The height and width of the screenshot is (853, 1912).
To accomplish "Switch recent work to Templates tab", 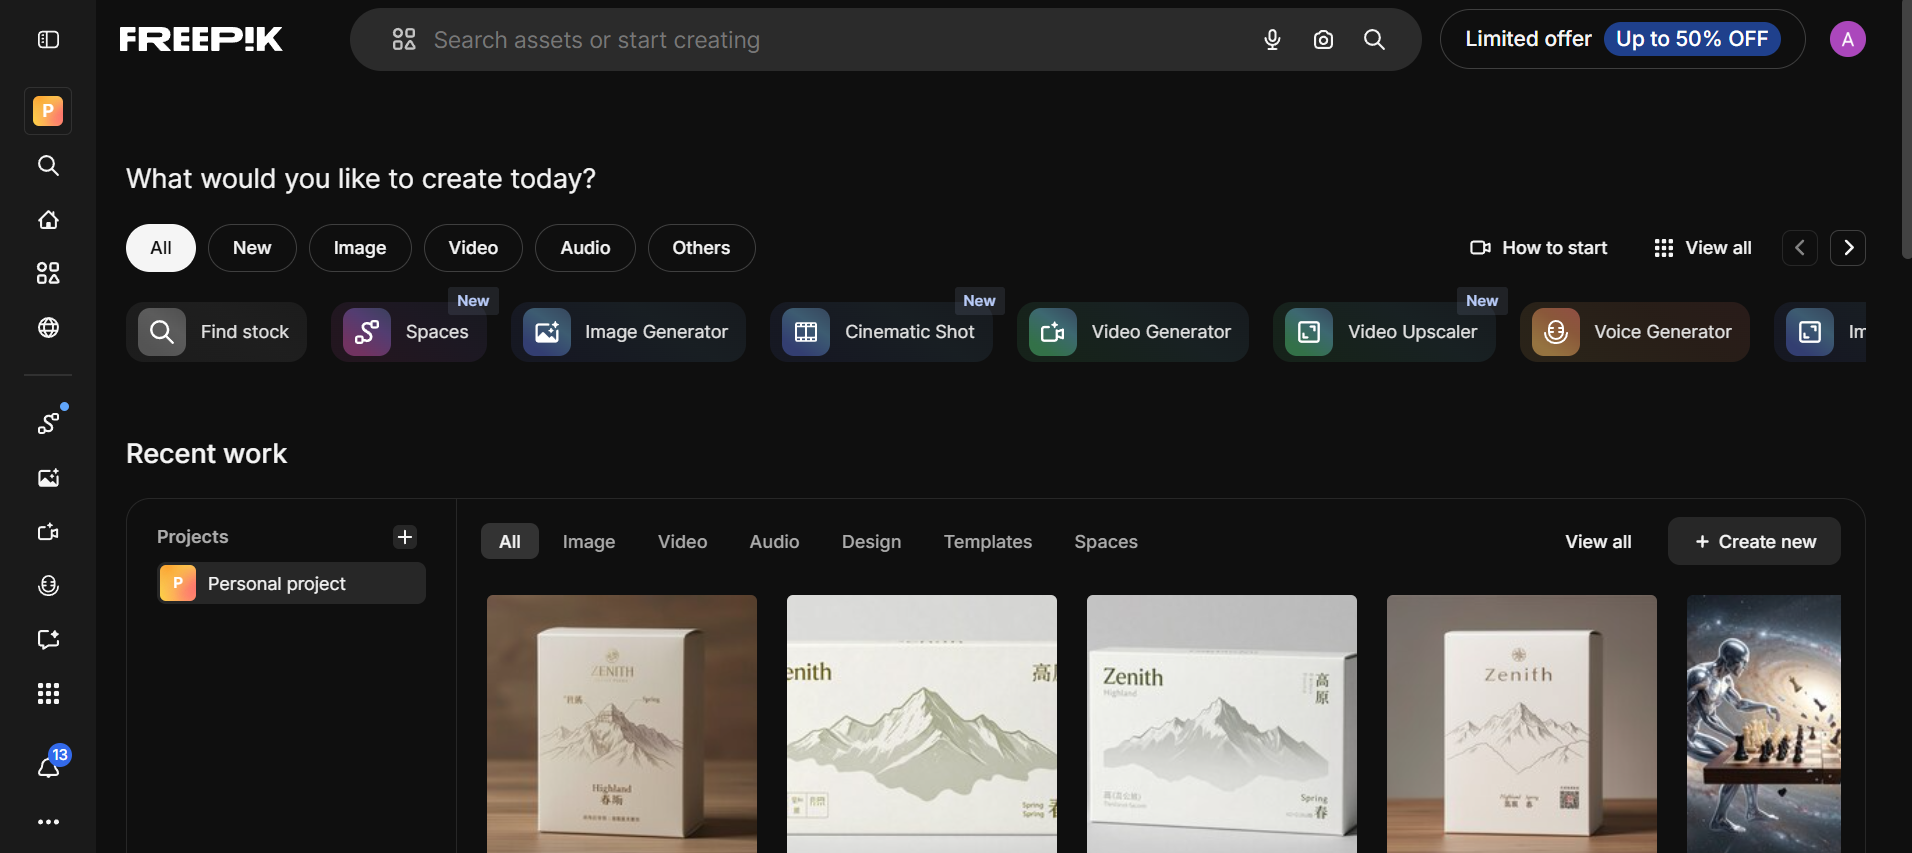I will [988, 541].
